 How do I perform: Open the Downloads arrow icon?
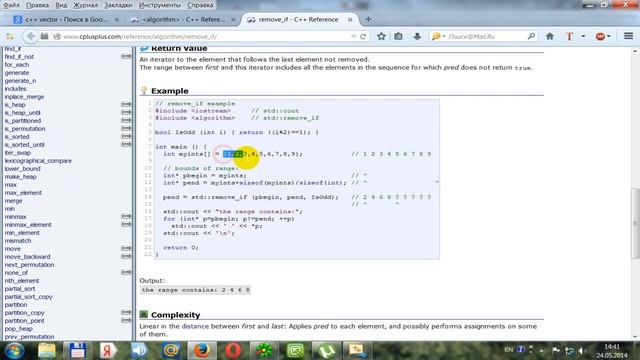coord(417,36)
